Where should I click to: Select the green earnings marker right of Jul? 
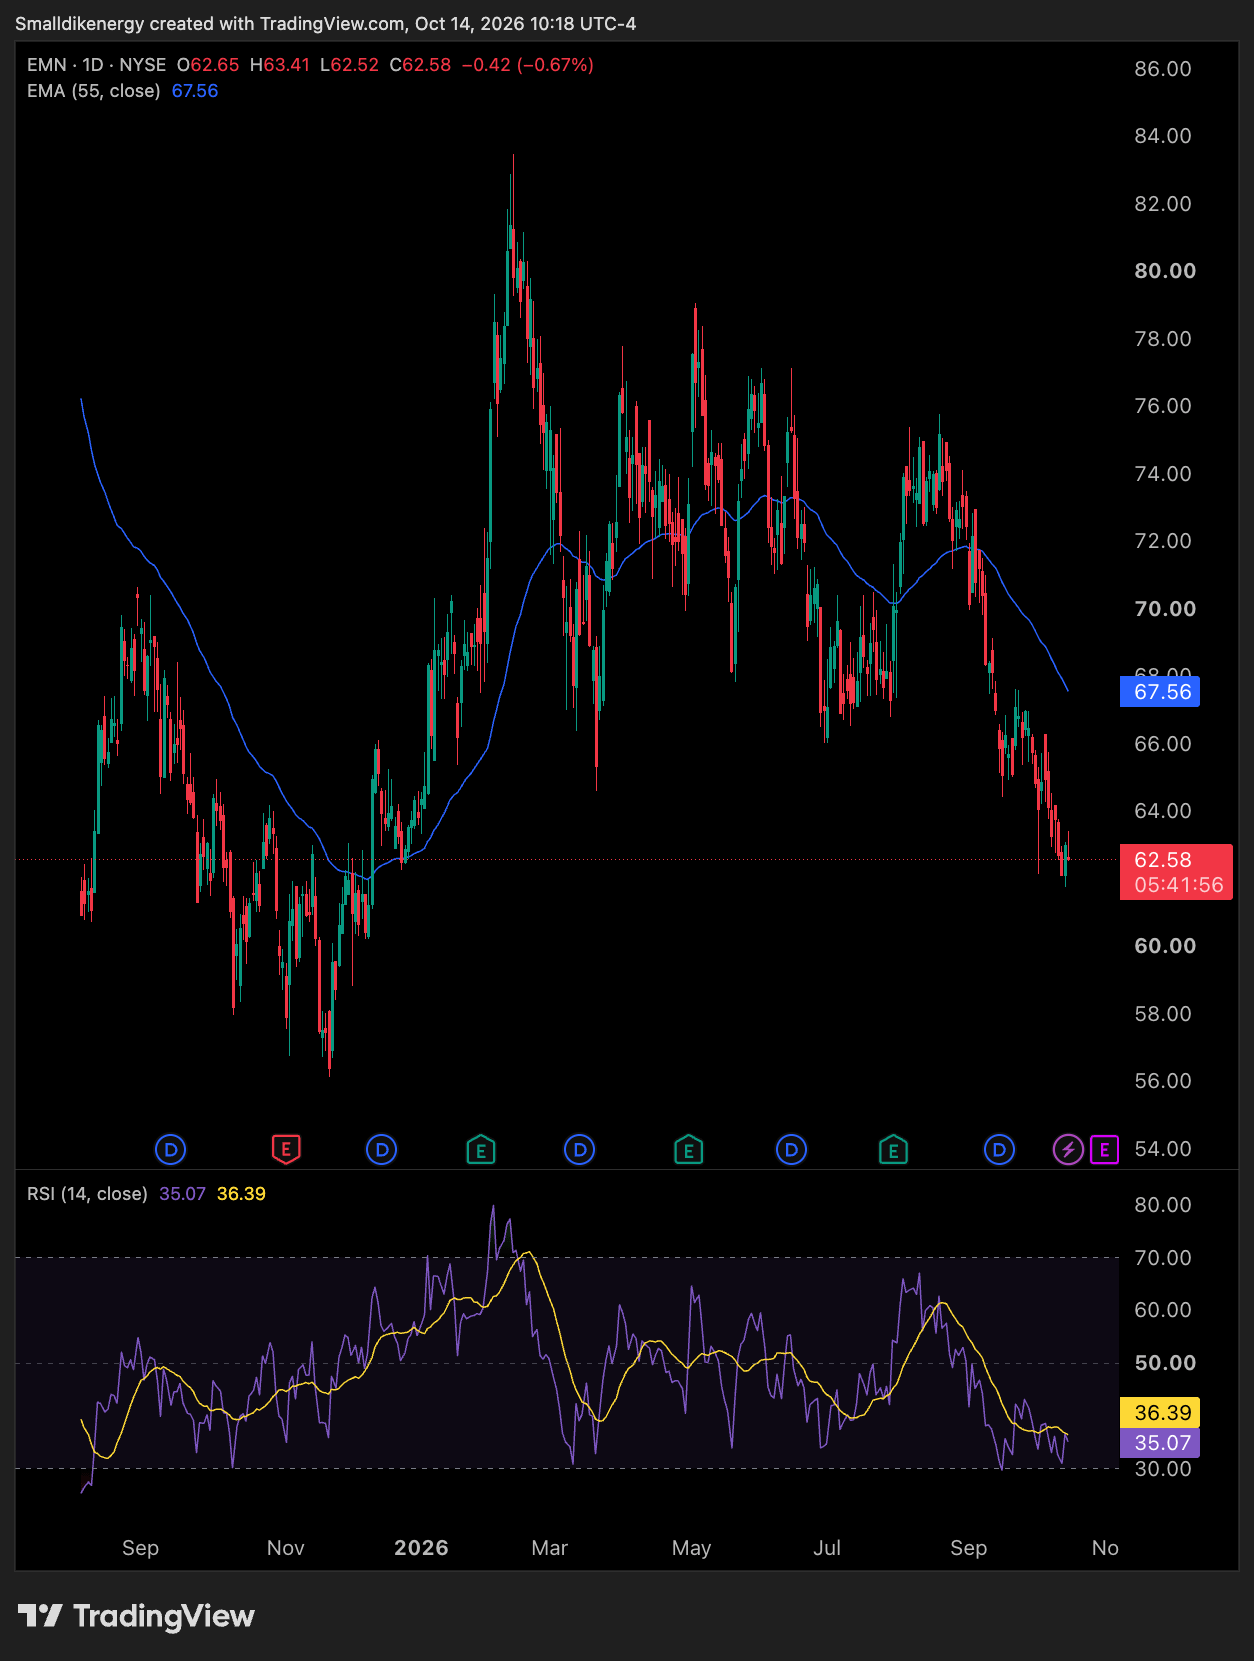893,1150
